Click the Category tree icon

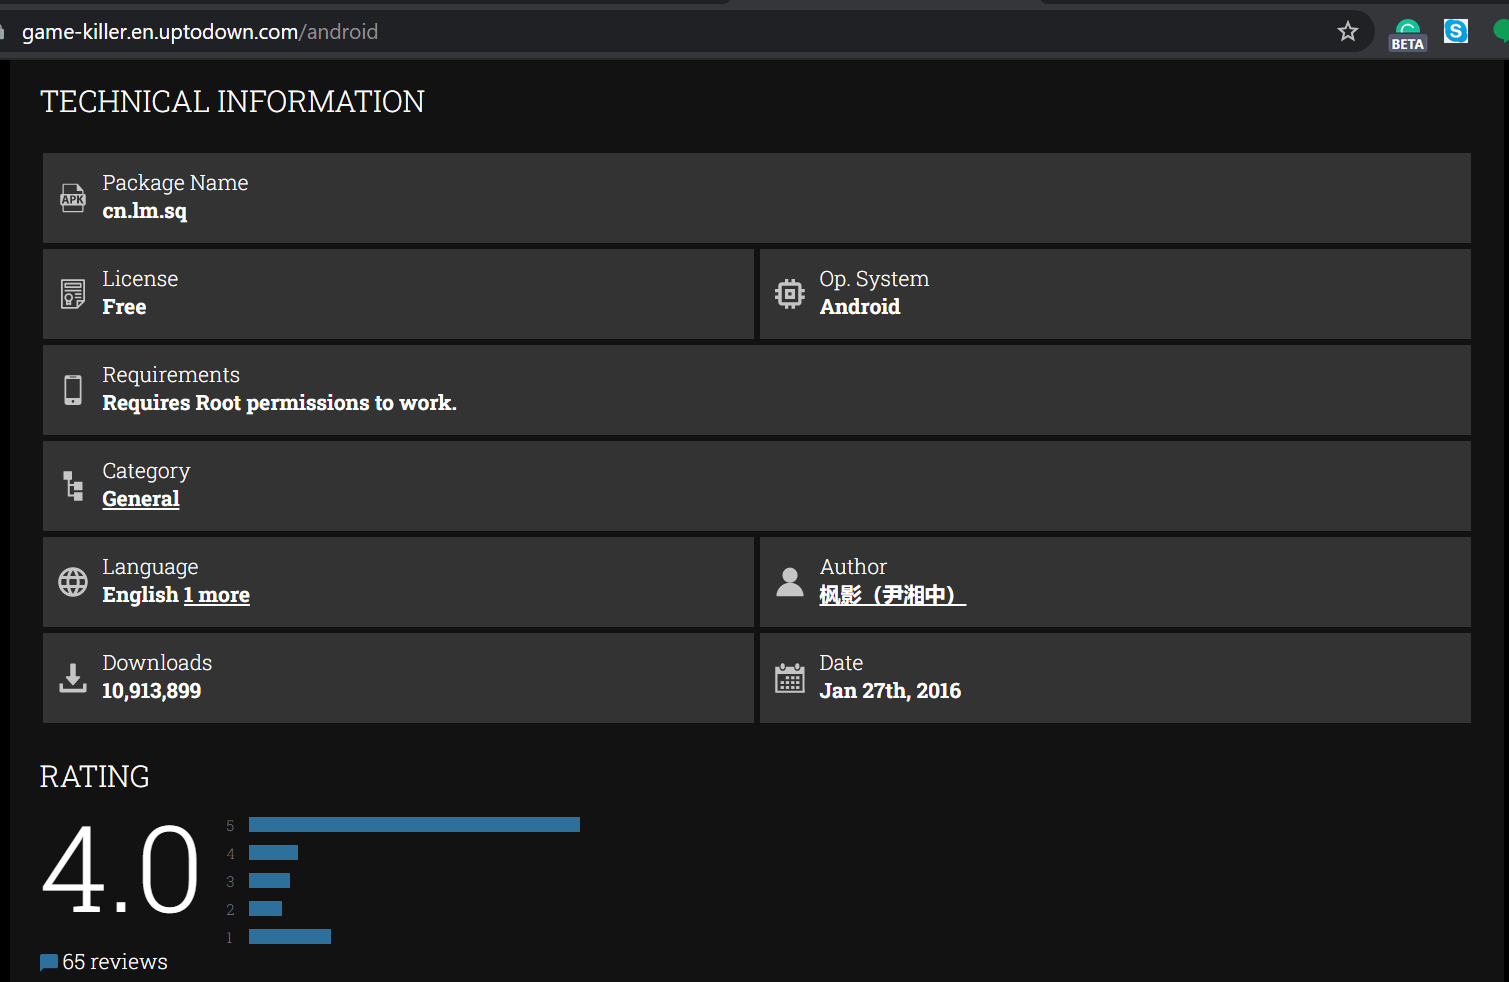[73, 486]
